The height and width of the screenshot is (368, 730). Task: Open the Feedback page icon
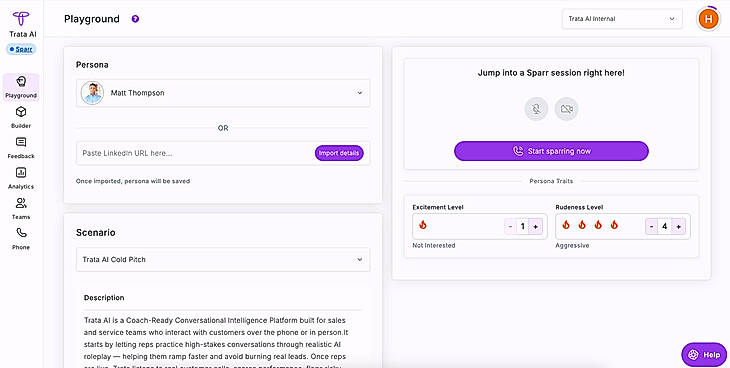click(x=21, y=142)
